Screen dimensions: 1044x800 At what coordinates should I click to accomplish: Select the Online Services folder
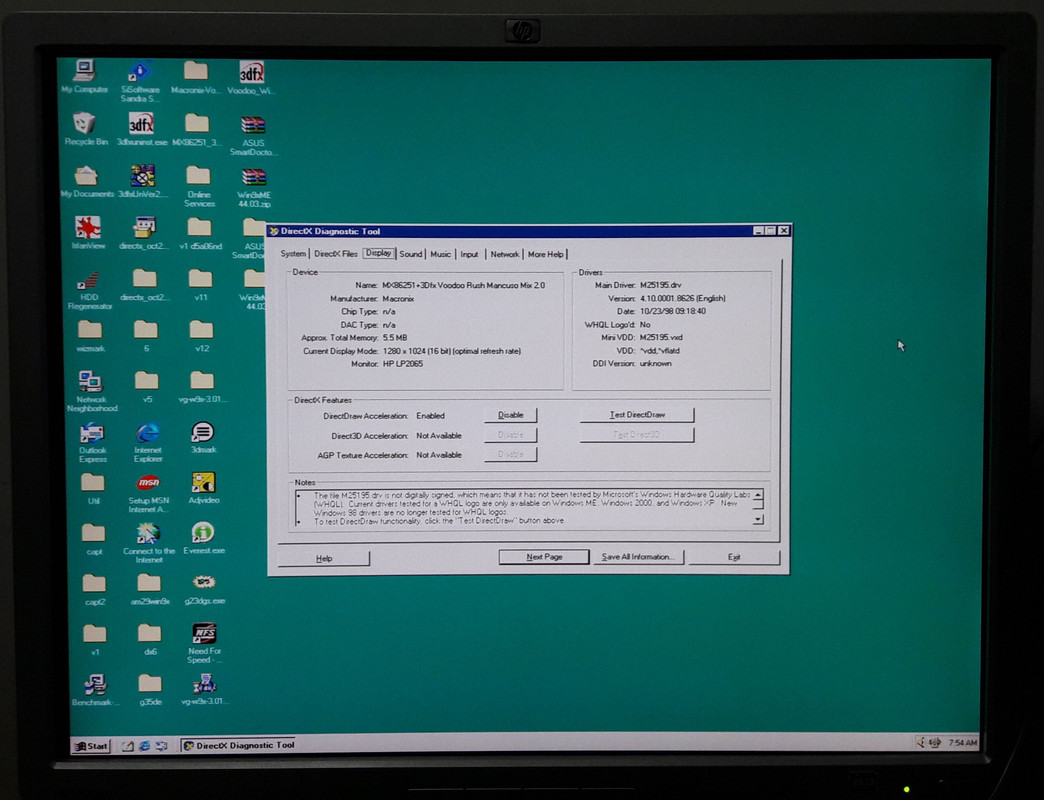(198, 187)
